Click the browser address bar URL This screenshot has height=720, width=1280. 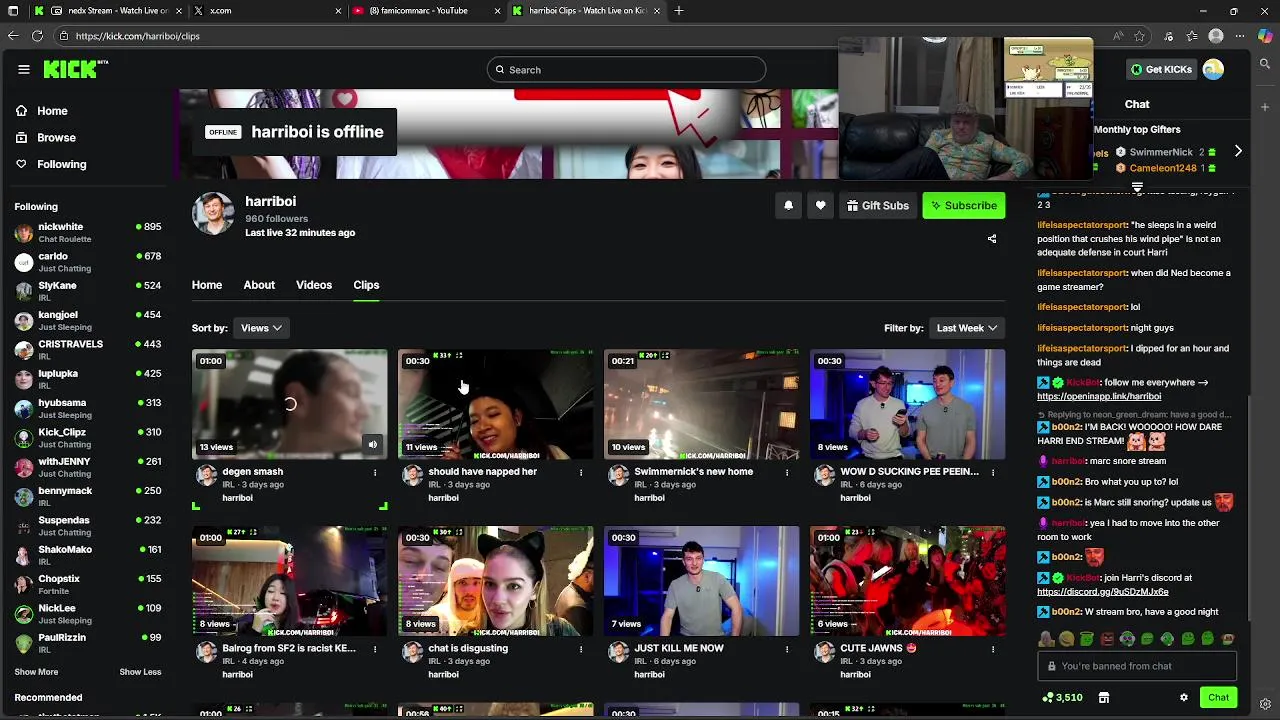[137, 36]
